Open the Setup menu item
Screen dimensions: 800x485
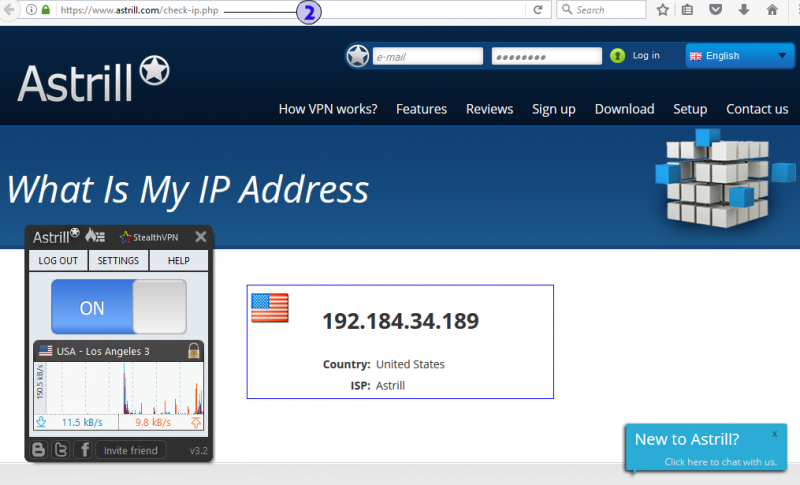(690, 109)
